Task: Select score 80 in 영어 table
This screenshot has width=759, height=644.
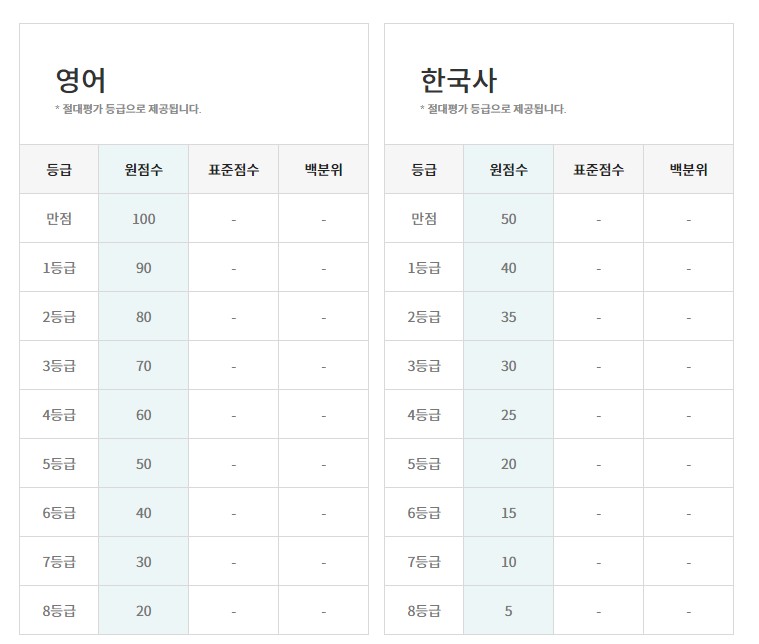Action: [x=144, y=317]
